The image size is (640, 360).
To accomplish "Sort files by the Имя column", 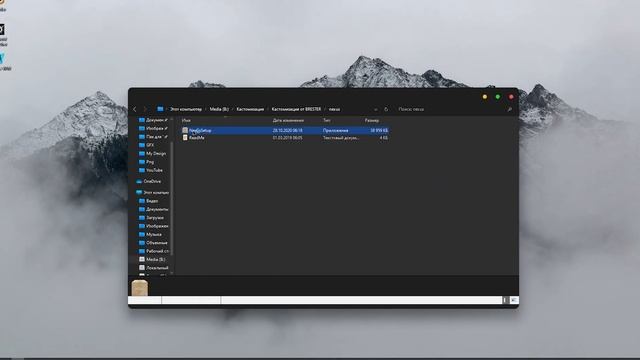I will (186, 120).
